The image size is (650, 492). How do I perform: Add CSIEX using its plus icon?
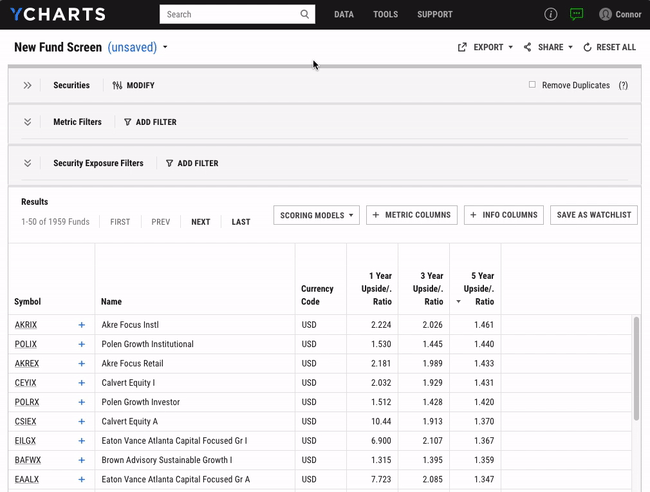[x=82, y=422]
